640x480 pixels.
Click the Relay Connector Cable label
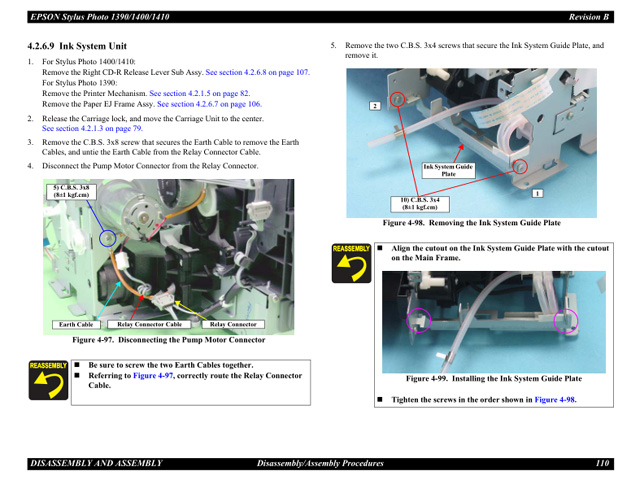click(150, 325)
